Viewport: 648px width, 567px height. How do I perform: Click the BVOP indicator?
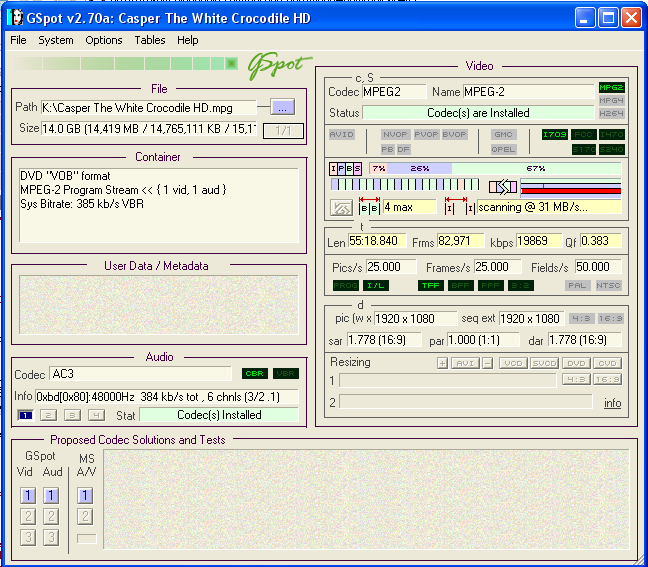[454, 134]
